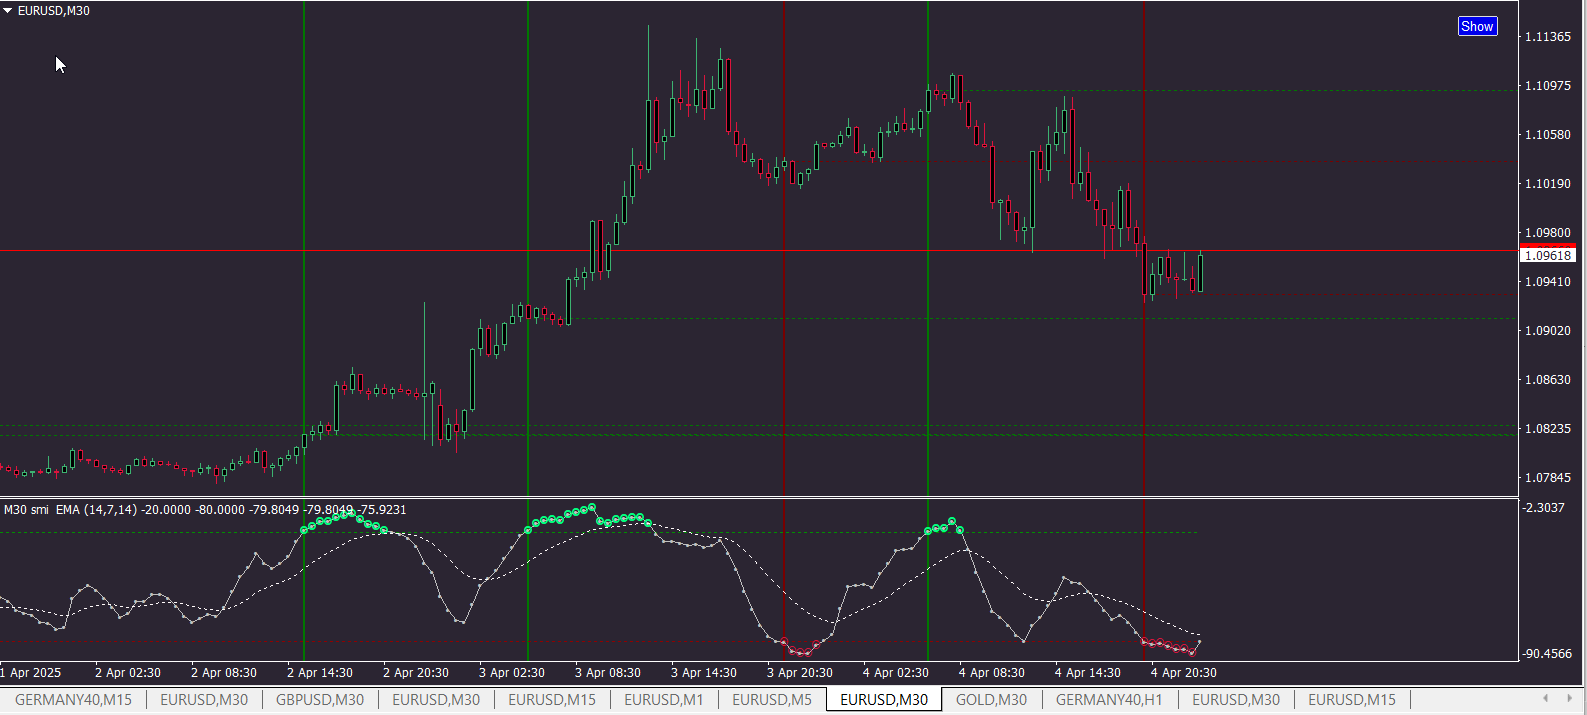Select the GERMANY40,H1 chart tab

[x=1109, y=700]
